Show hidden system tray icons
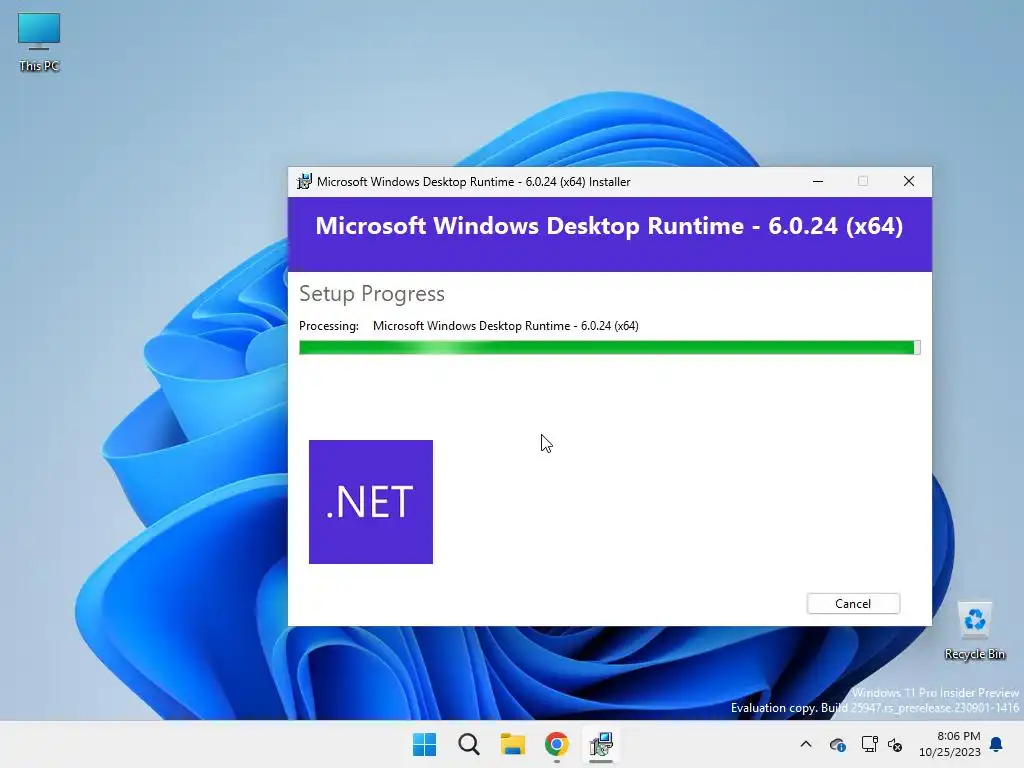The height and width of the screenshot is (768, 1024). (x=806, y=744)
